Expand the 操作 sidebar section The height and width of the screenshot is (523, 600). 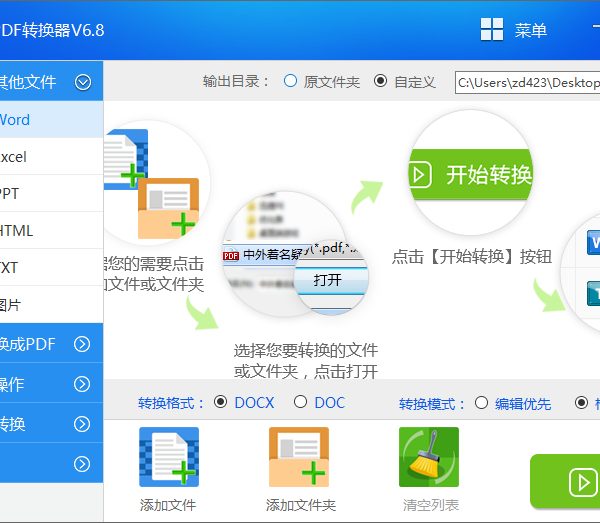point(82,384)
